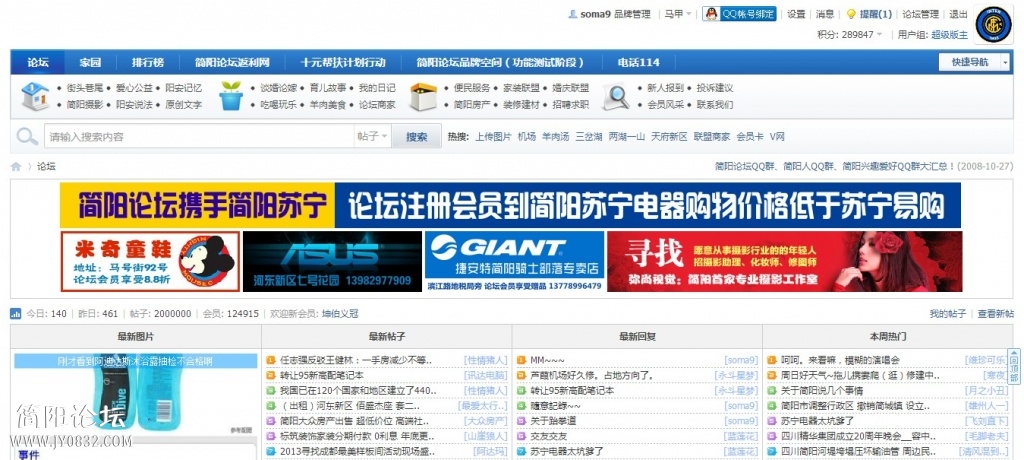Screen dimensions: 1024x460
Task: Click the blue icon beside 四川简阳河堤垮塌 post
Action: point(772,451)
